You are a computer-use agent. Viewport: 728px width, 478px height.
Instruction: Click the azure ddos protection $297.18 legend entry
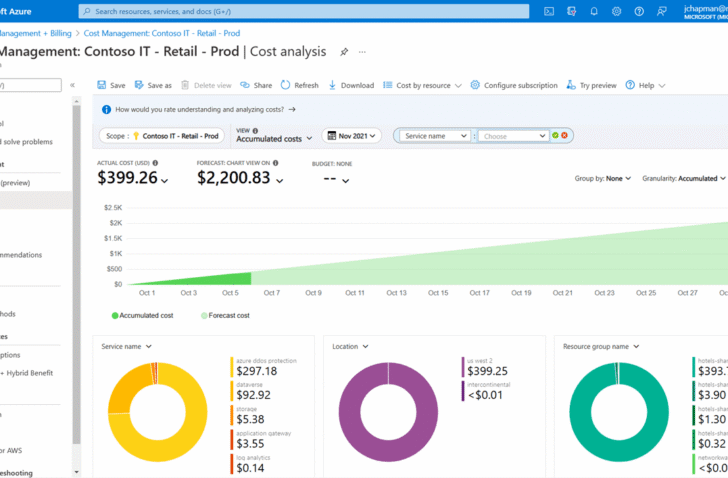(263, 367)
